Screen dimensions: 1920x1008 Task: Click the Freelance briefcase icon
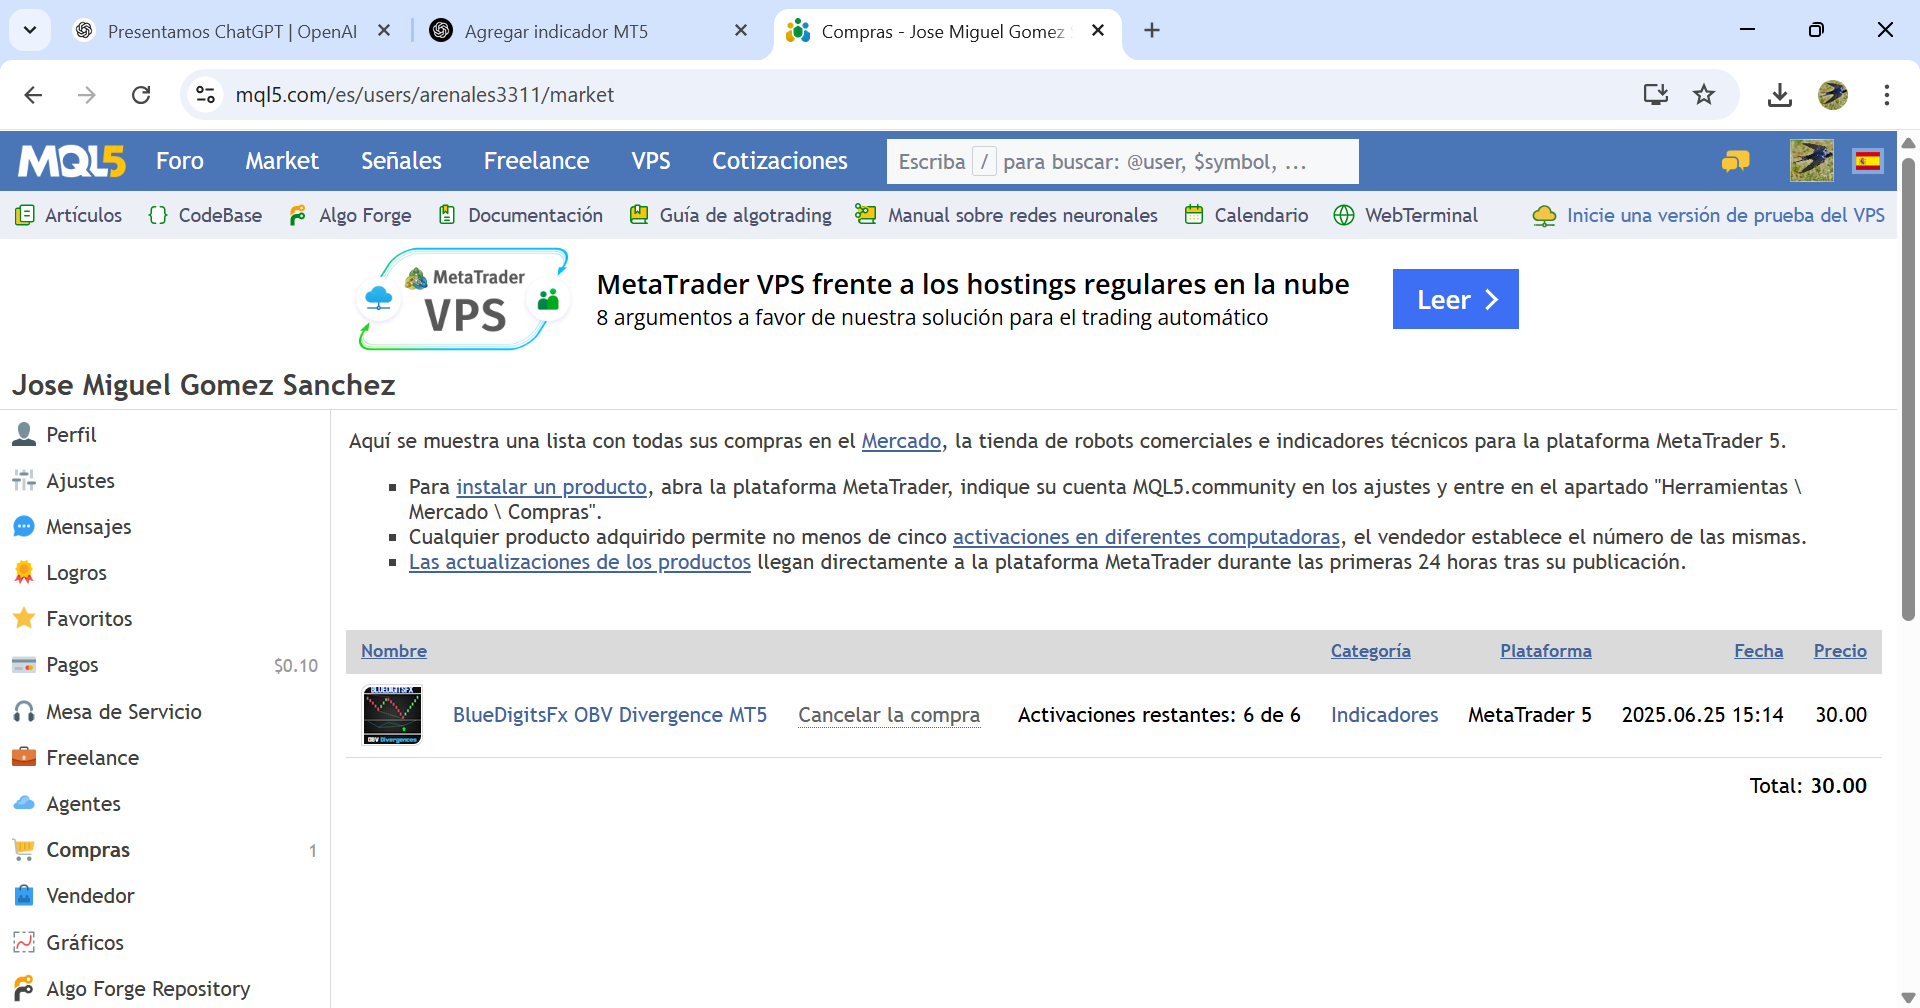click(24, 757)
